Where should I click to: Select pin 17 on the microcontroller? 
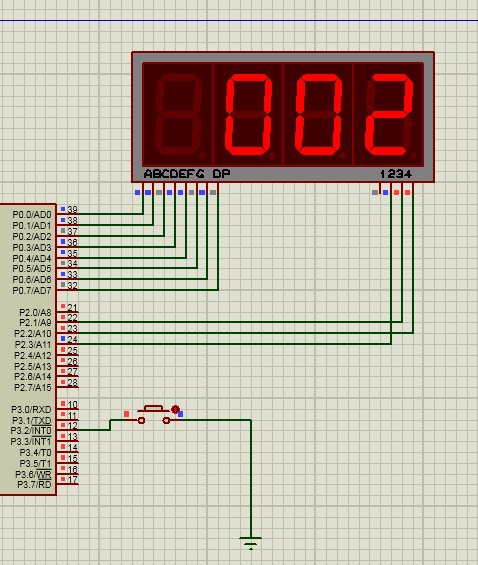[72, 480]
